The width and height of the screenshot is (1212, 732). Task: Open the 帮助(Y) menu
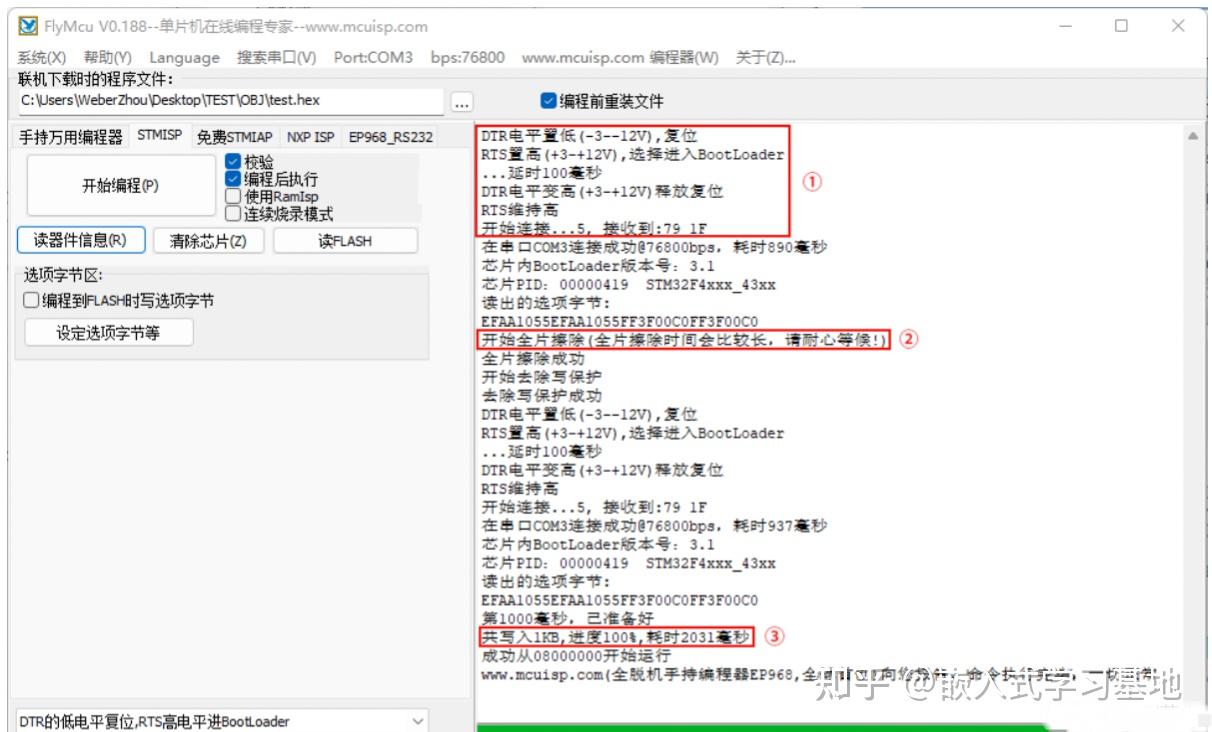tap(108, 57)
